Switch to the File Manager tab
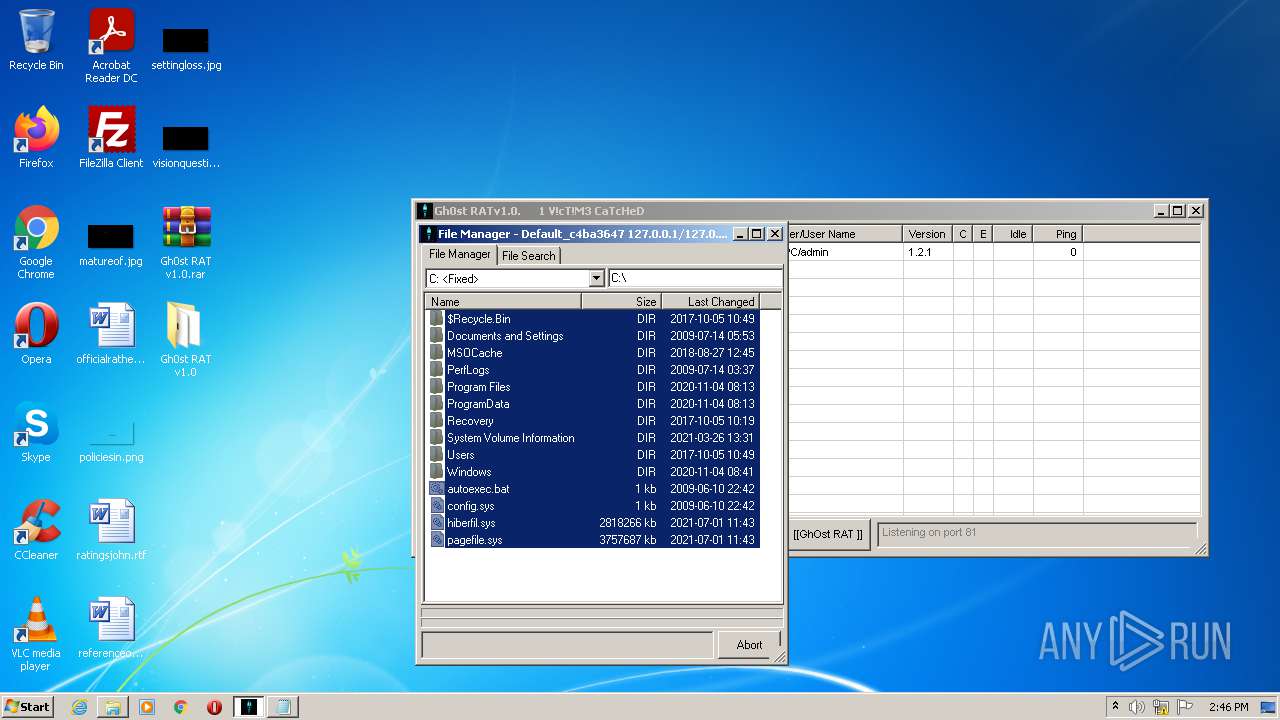 (460, 255)
